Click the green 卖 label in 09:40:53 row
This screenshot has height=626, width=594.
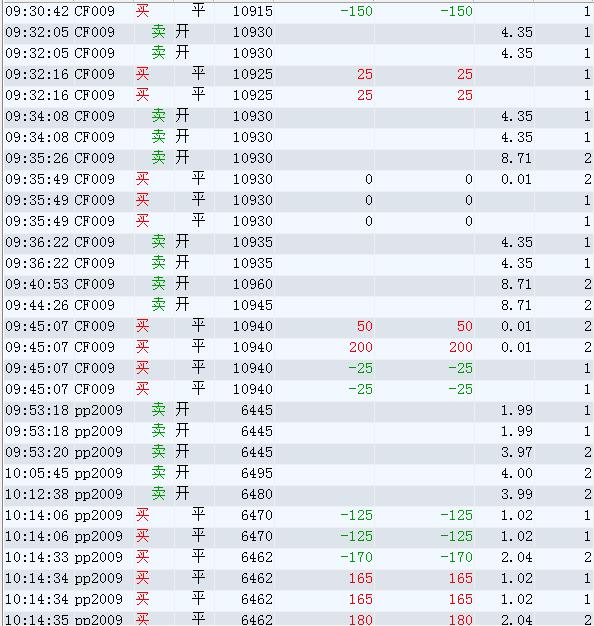[158, 284]
